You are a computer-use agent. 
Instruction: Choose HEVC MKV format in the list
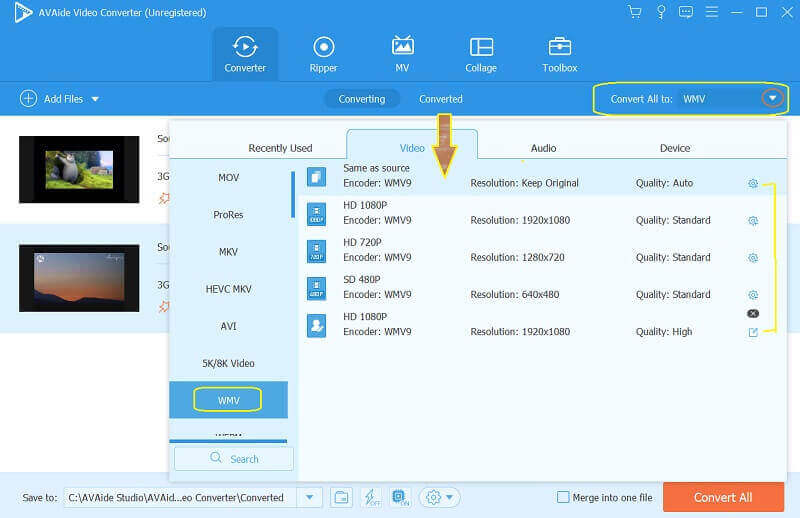[x=229, y=289]
